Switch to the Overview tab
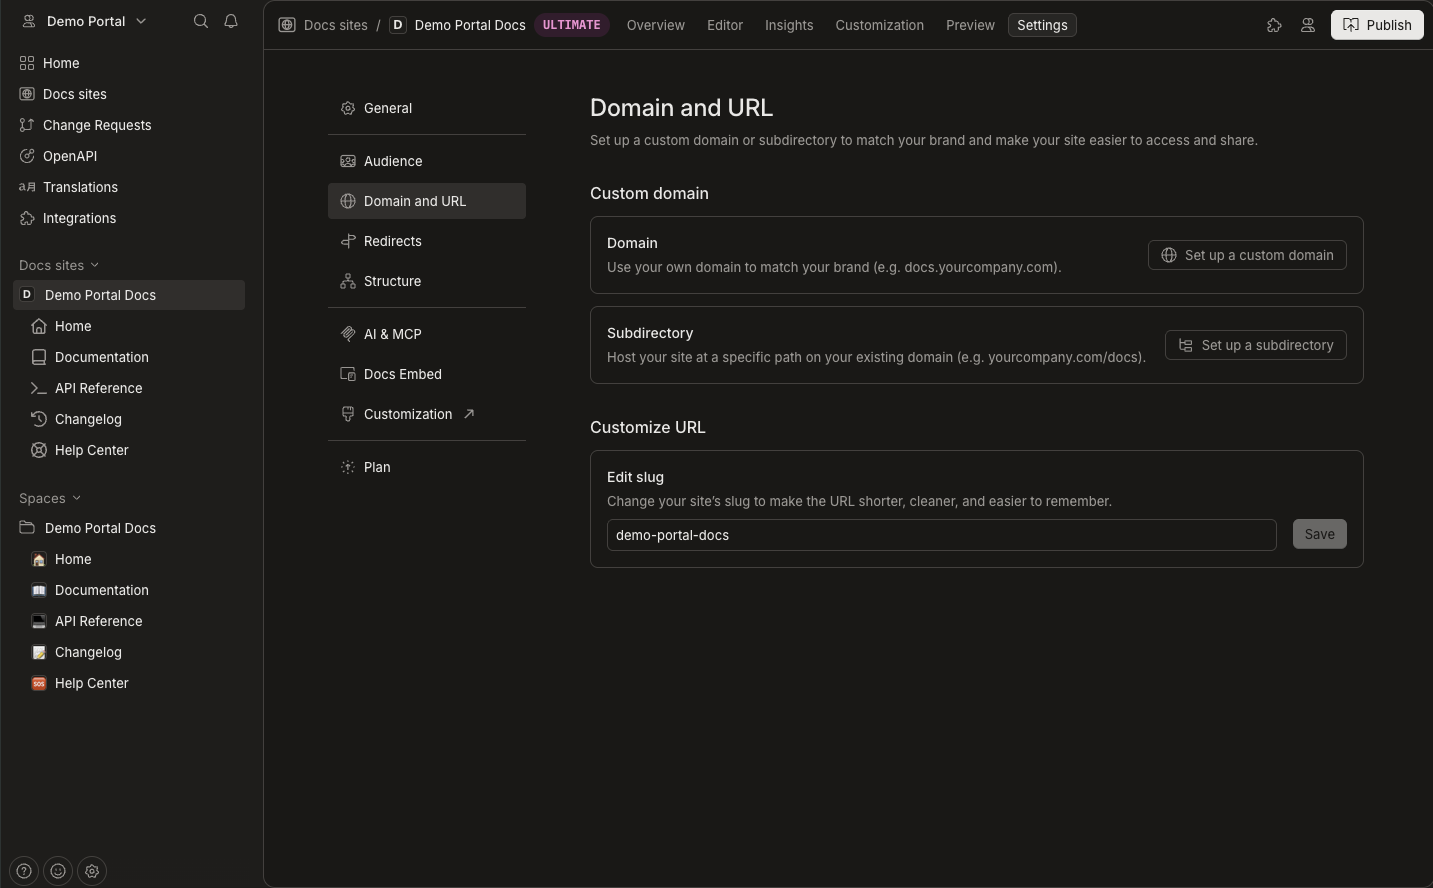Screen dimensions: 1433x888 pos(656,25)
